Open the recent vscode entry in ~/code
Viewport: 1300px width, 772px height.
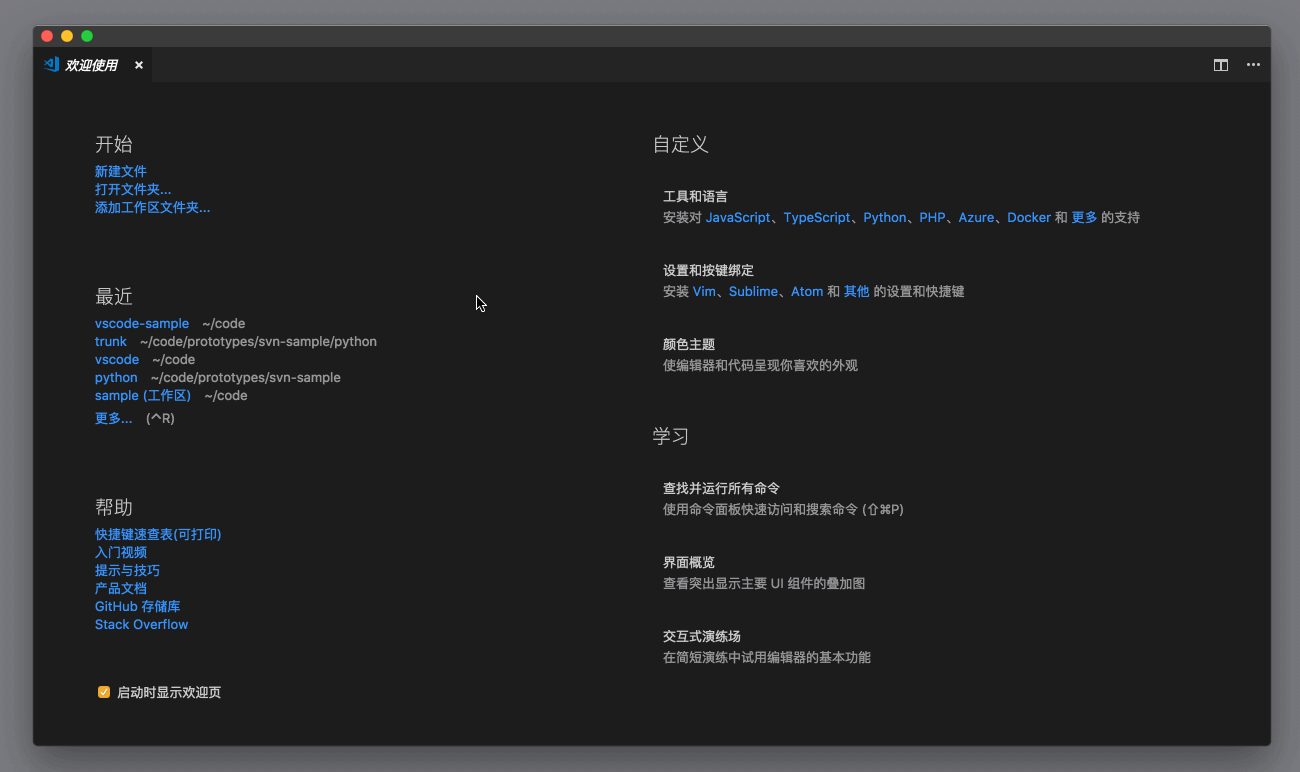tap(117, 360)
